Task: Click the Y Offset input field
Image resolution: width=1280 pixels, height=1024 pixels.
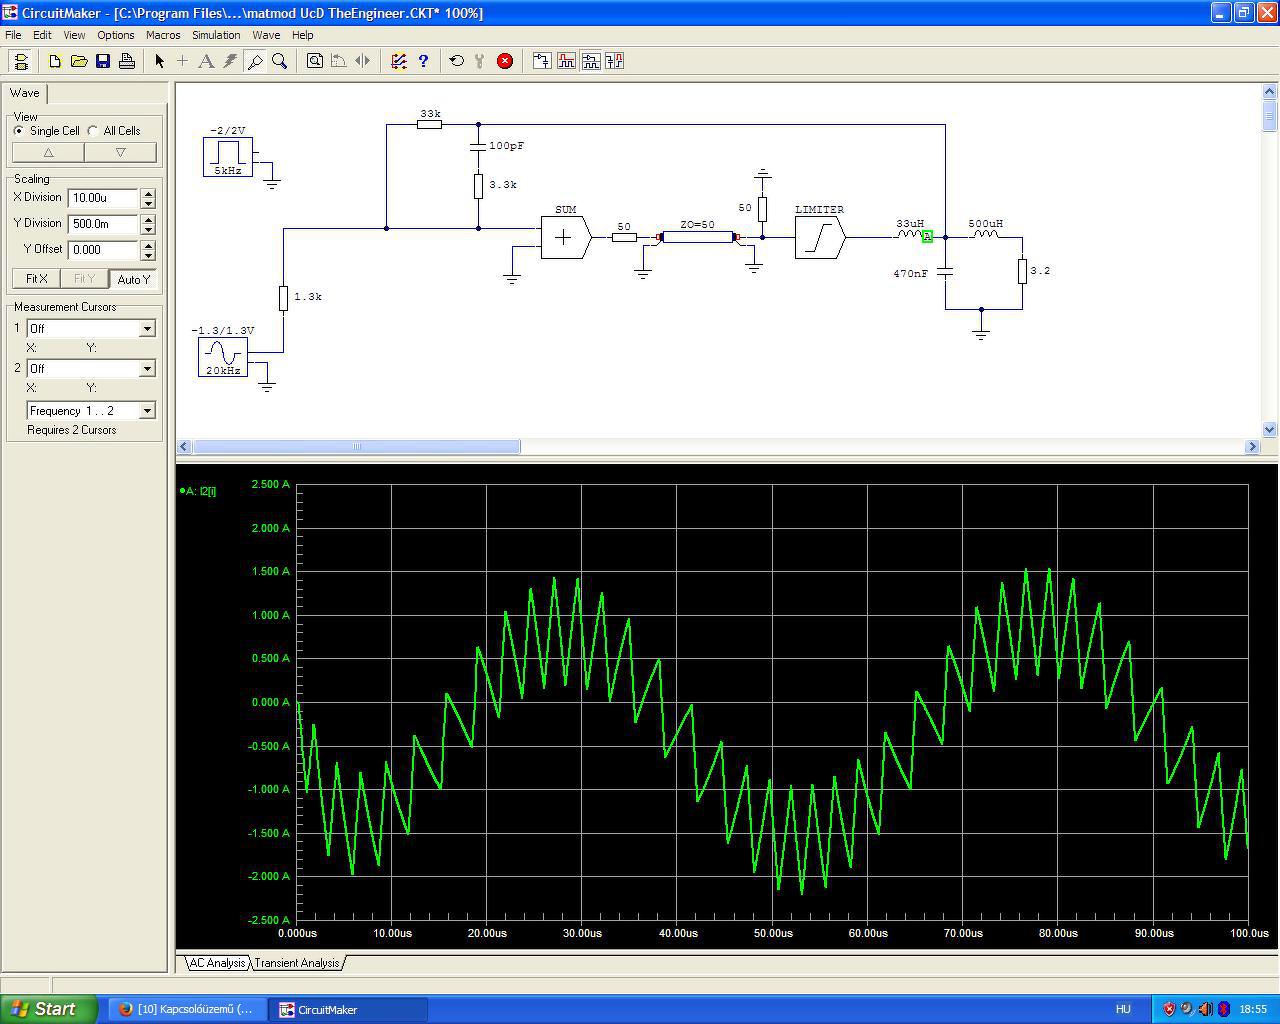Action: pyautogui.click(x=104, y=250)
